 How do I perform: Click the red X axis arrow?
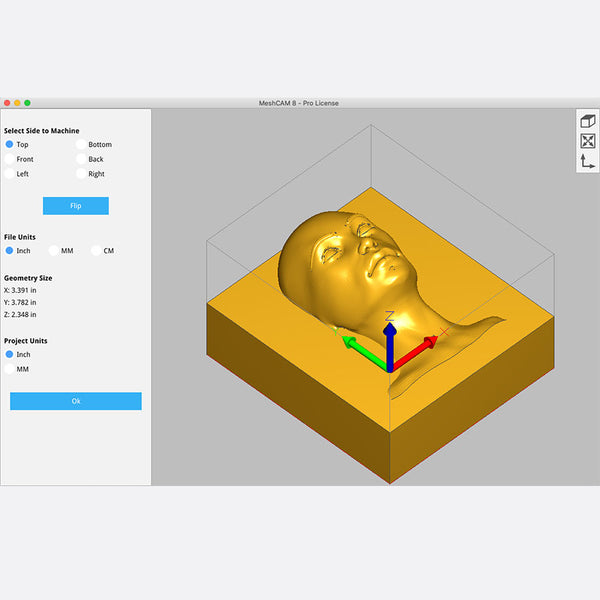click(x=415, y=352)
